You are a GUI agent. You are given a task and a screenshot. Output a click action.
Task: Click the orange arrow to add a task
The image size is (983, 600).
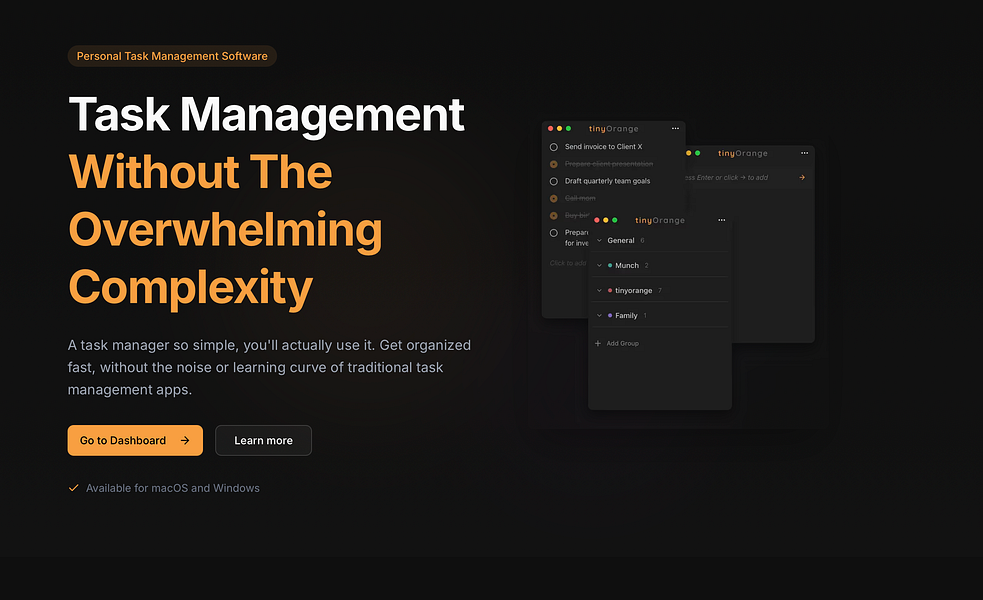click(x=802, y=177)
